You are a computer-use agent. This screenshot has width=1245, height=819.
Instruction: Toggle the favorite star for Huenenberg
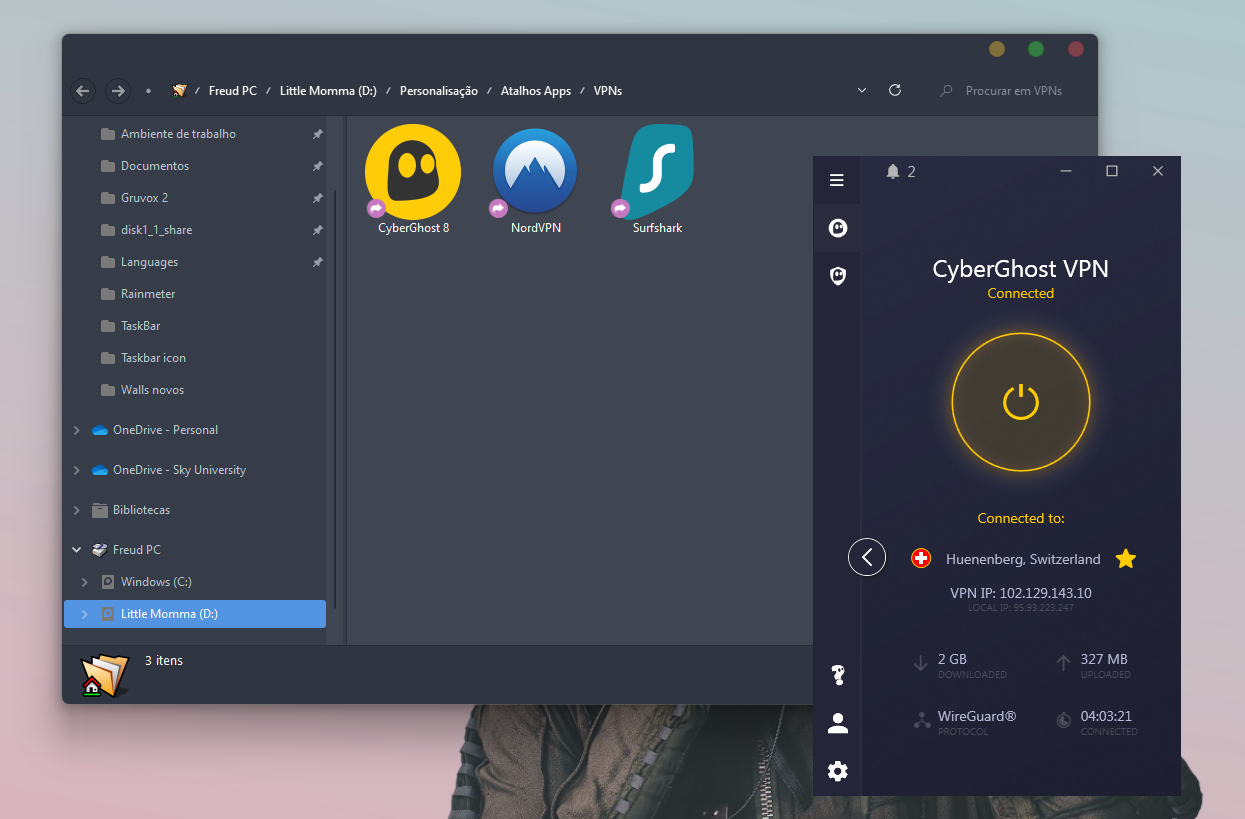tap(1126, 559)
